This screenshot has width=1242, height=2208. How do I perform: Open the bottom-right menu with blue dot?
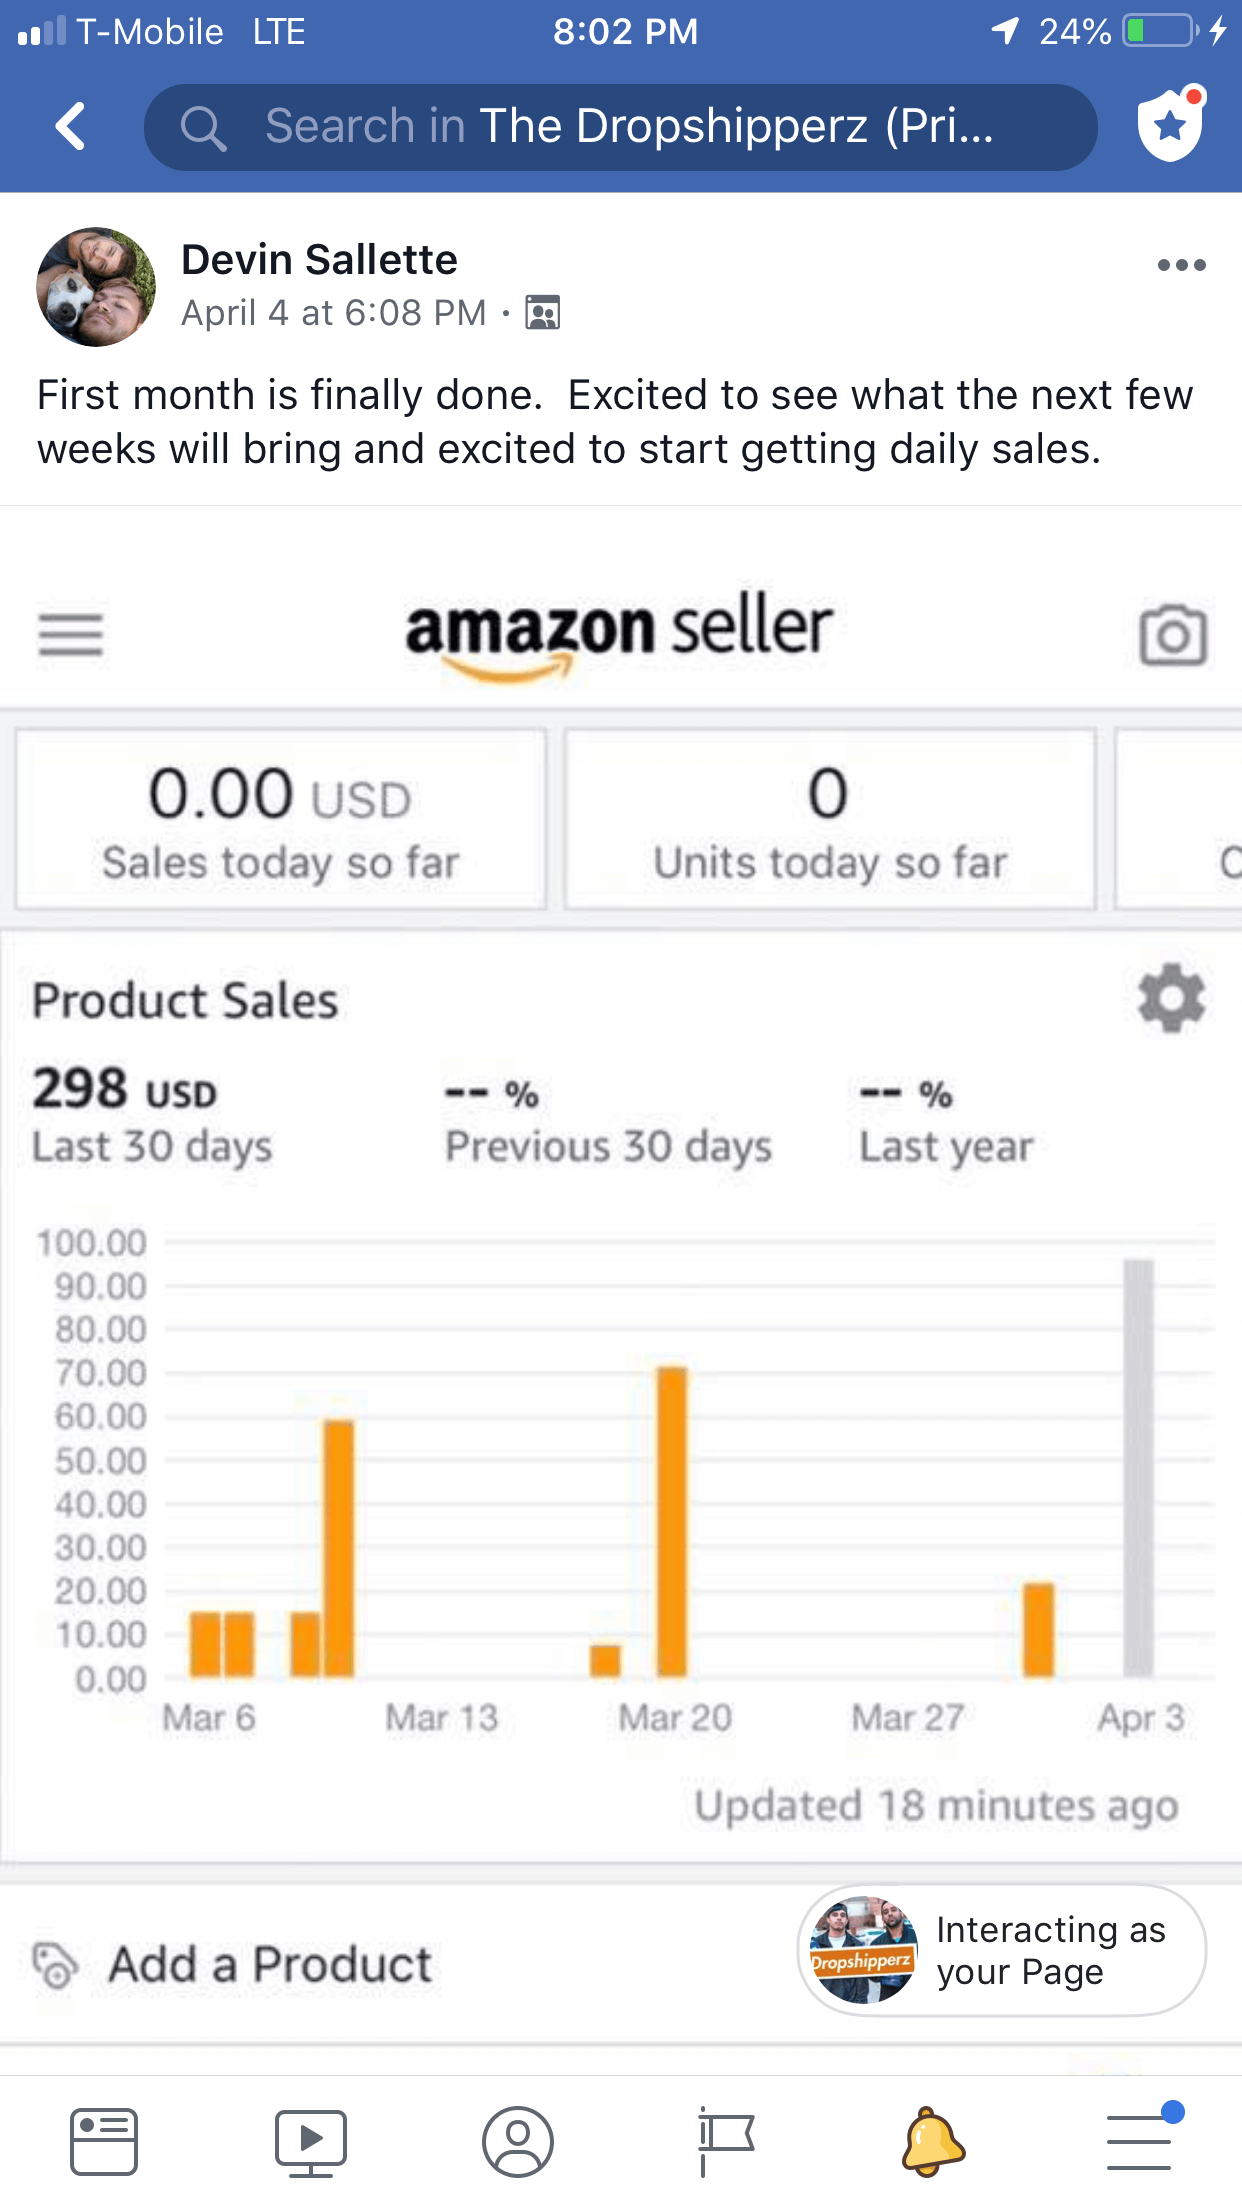(x=1140, y=2142)
